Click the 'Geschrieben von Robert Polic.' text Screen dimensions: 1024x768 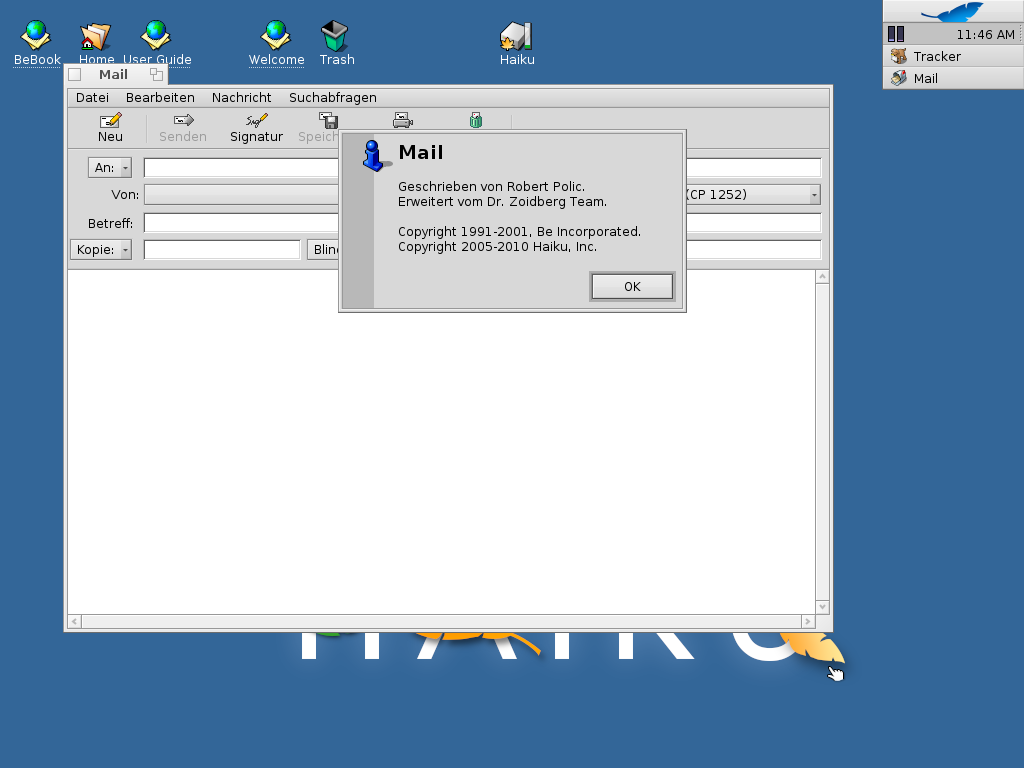491,187
